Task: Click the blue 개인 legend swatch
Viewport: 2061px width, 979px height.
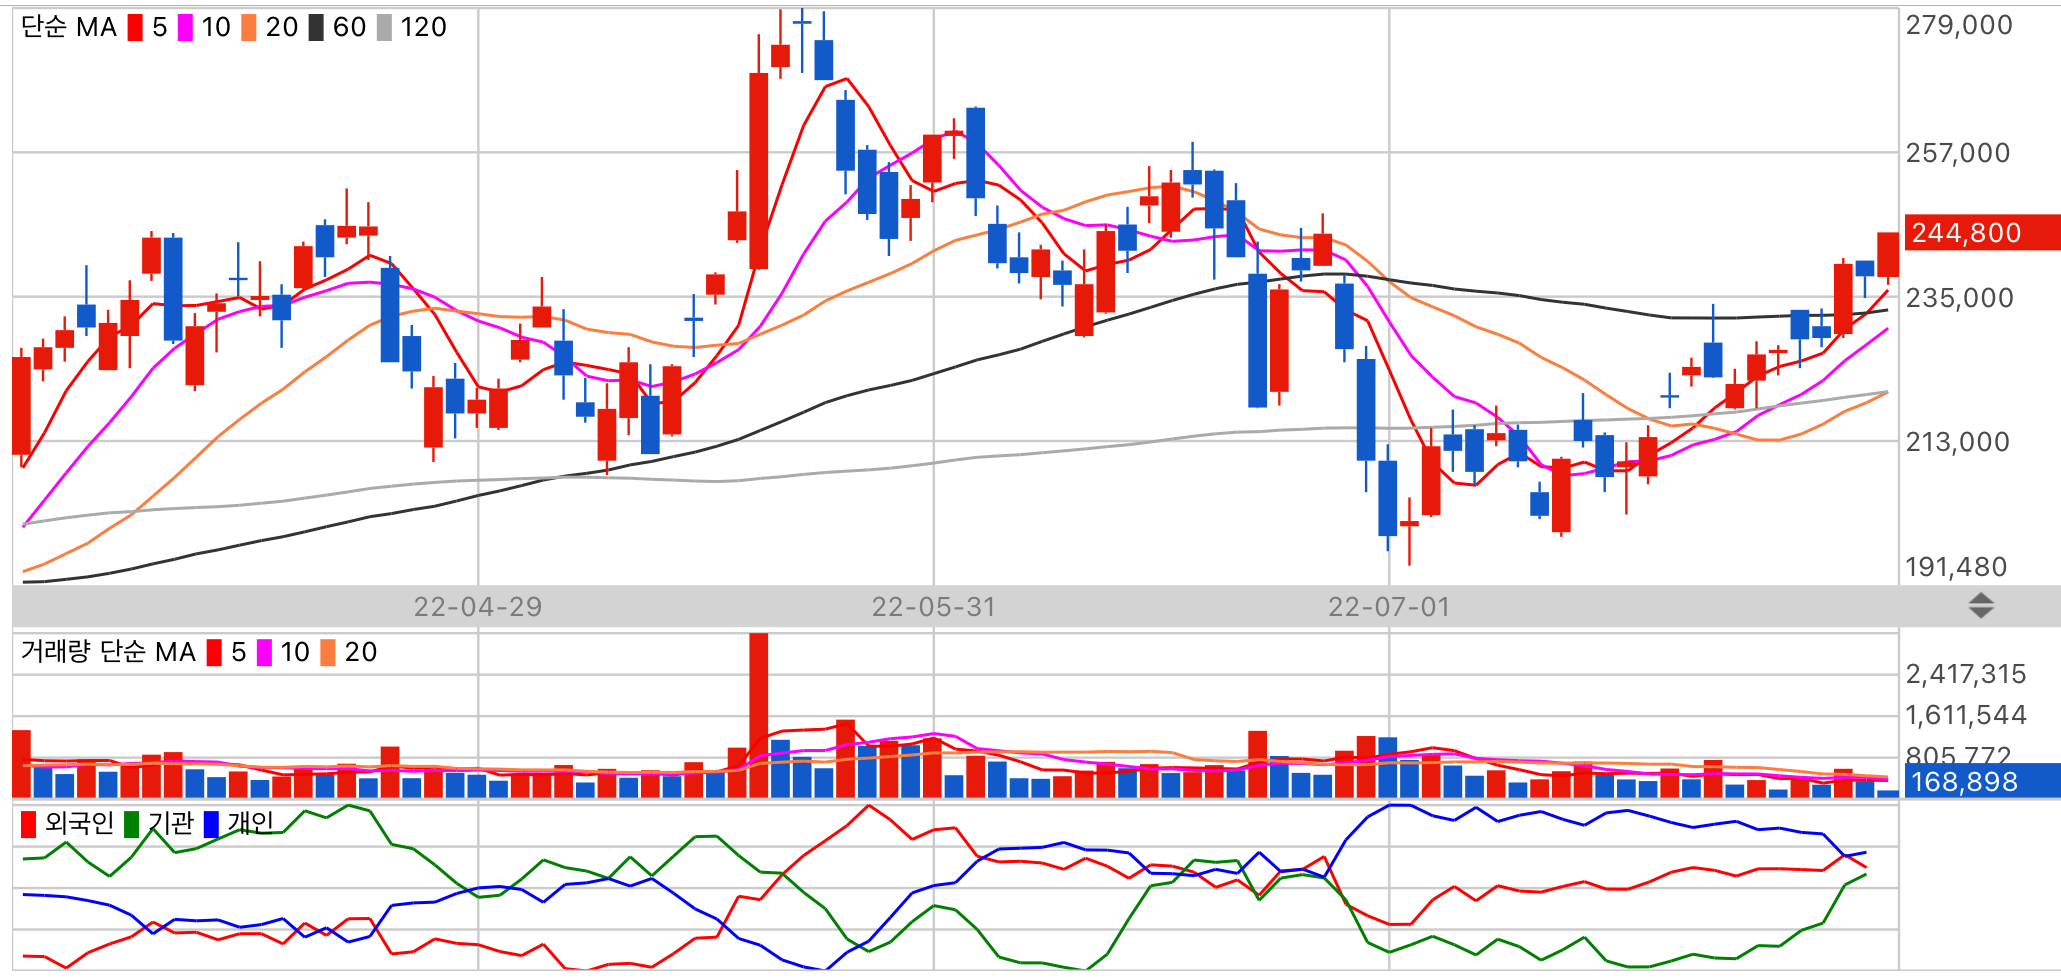Action: (211, 824)
